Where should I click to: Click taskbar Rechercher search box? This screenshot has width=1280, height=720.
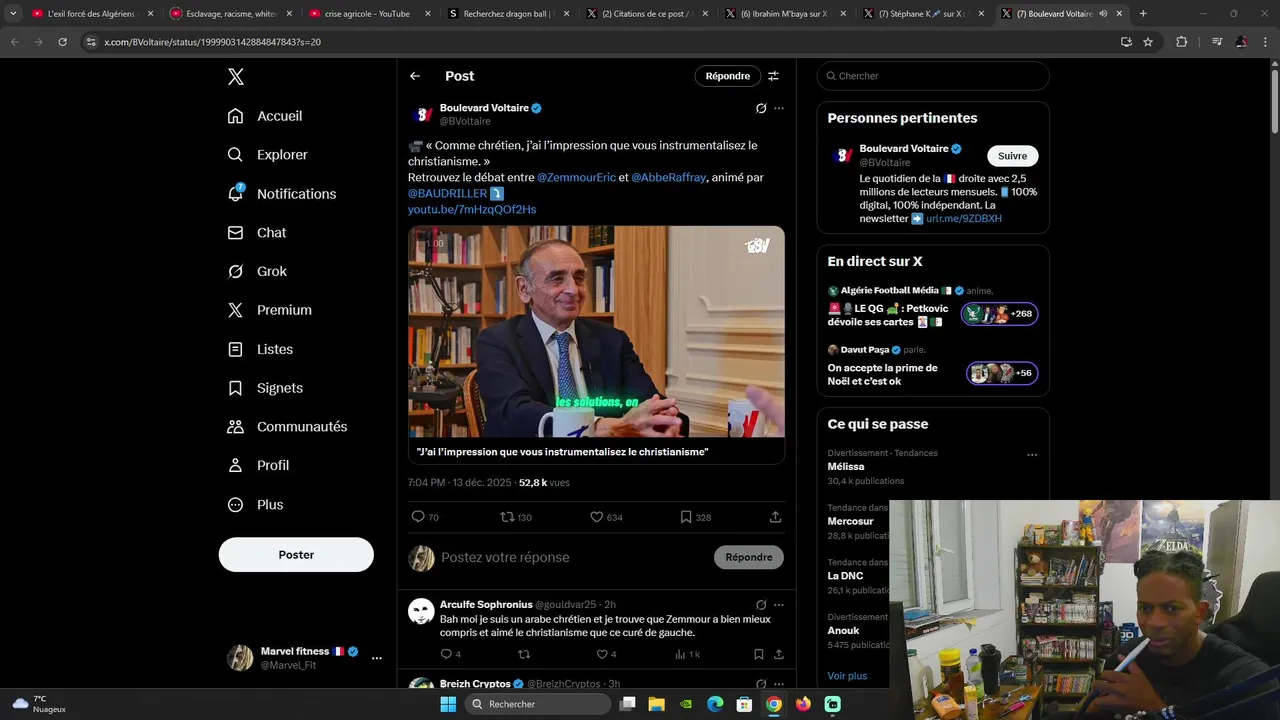point(538,704)
